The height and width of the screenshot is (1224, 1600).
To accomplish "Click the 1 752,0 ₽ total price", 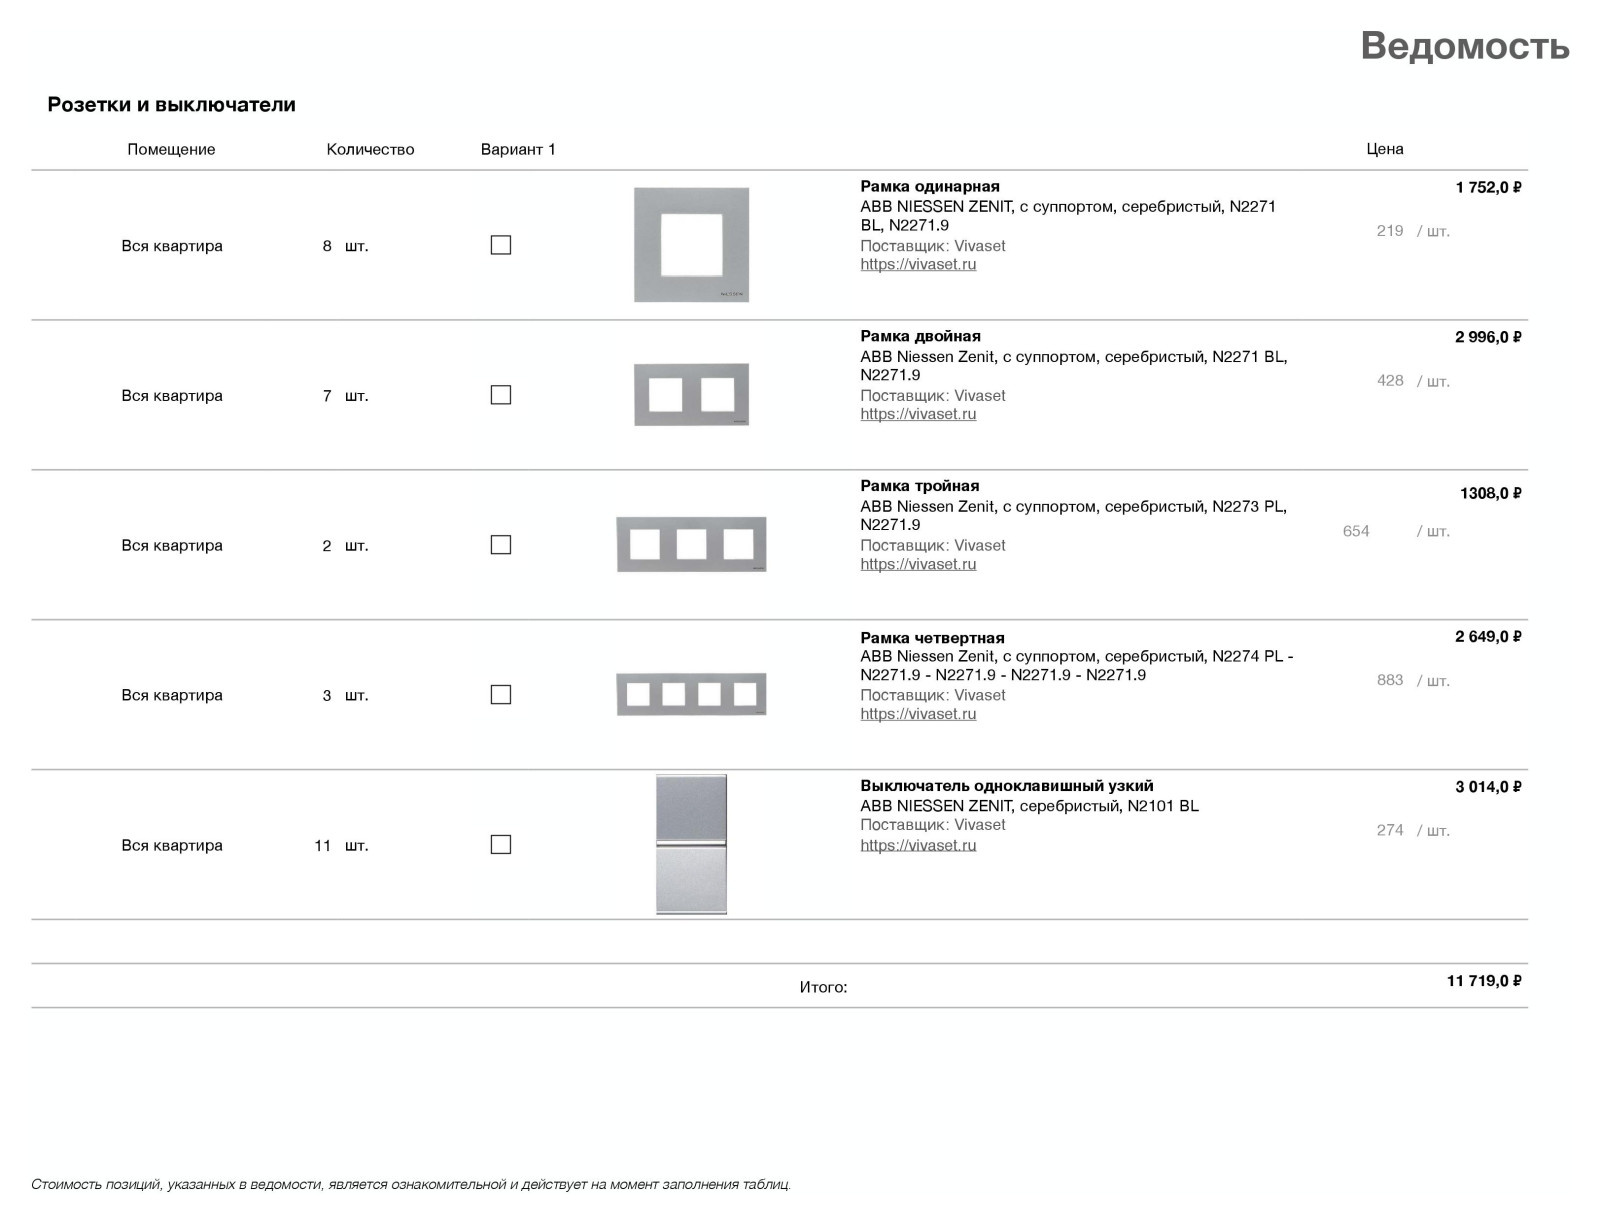I will [x=1488, y=188].
